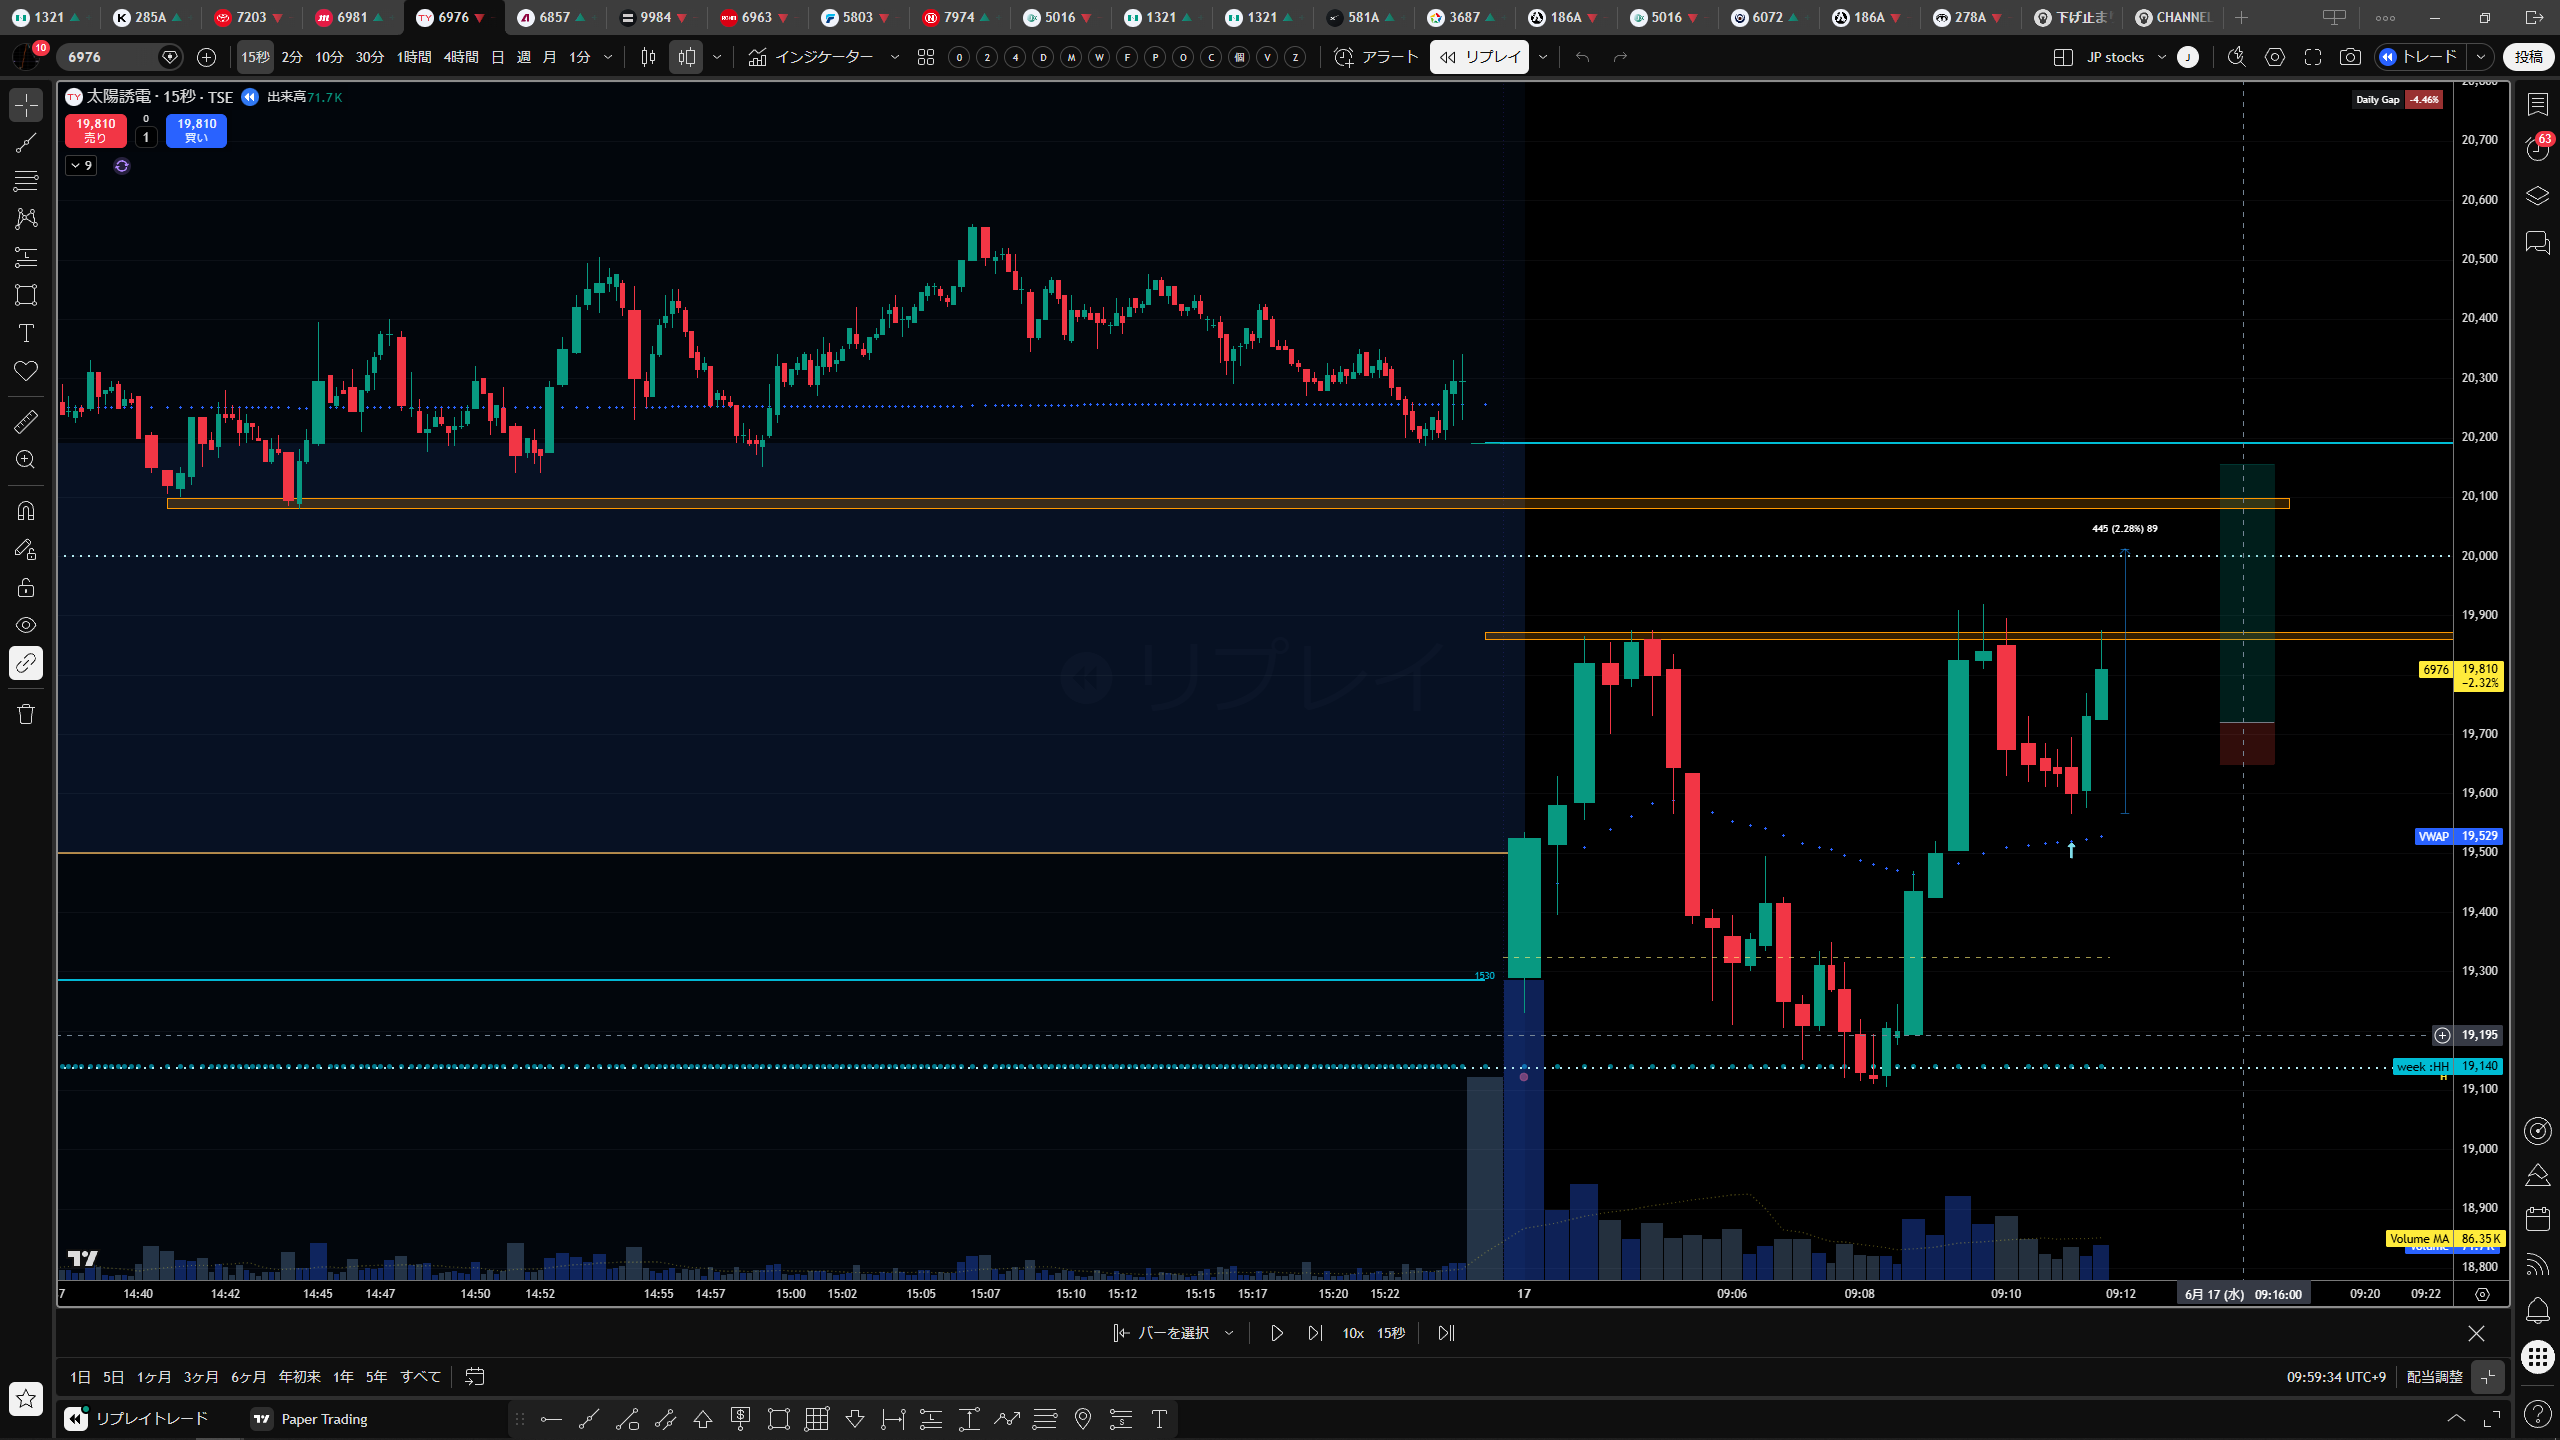Start replay with the play button
This screenshot has height=1440, width=2560.
point(1277,1333)
